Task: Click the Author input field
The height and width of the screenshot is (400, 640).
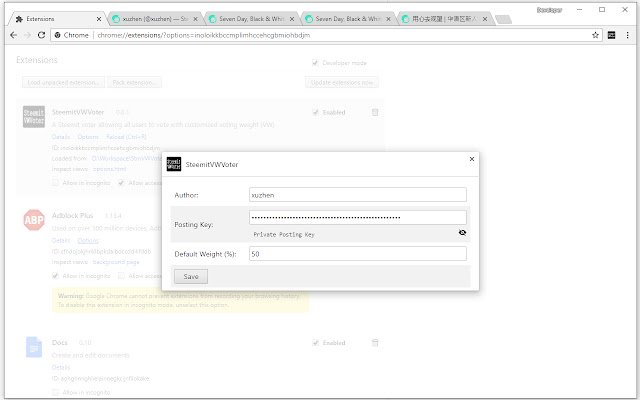Action: pyautogui.click(x=358, y=195)
